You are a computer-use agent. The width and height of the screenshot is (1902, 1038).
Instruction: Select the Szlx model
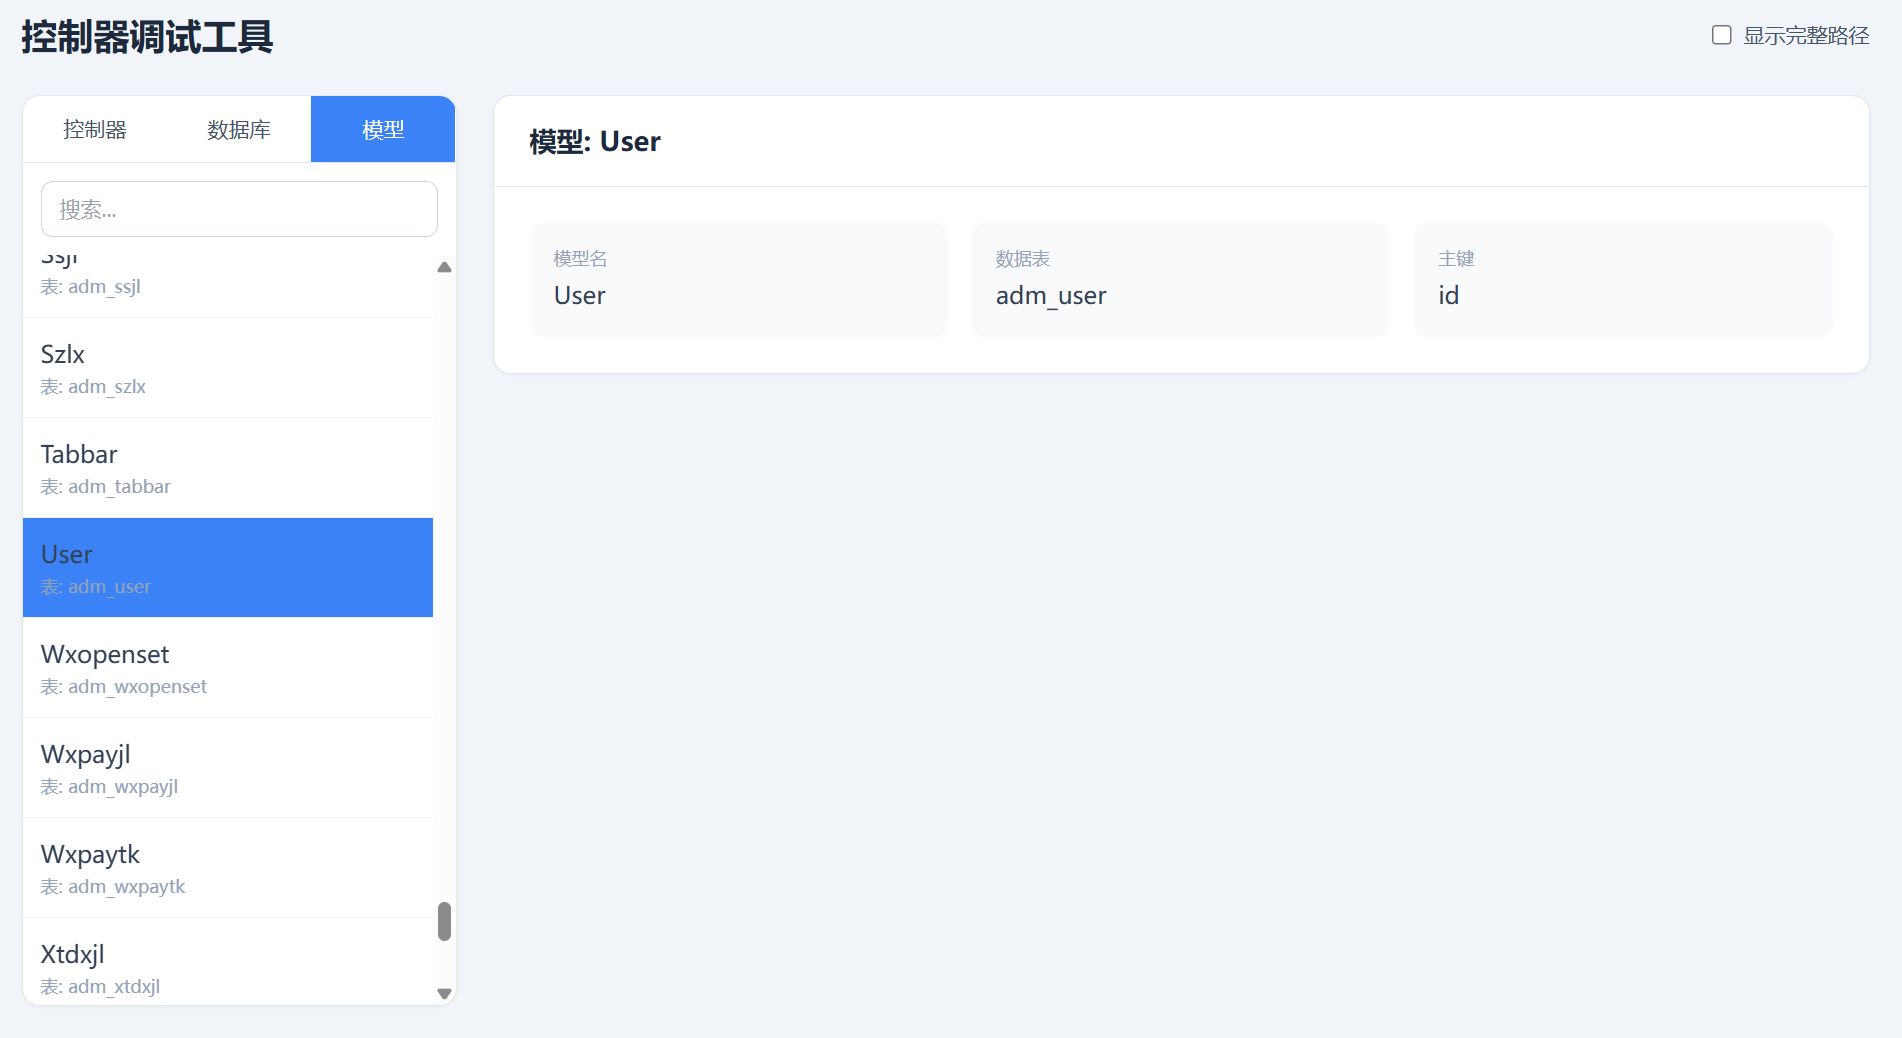(x=228, y=368)
